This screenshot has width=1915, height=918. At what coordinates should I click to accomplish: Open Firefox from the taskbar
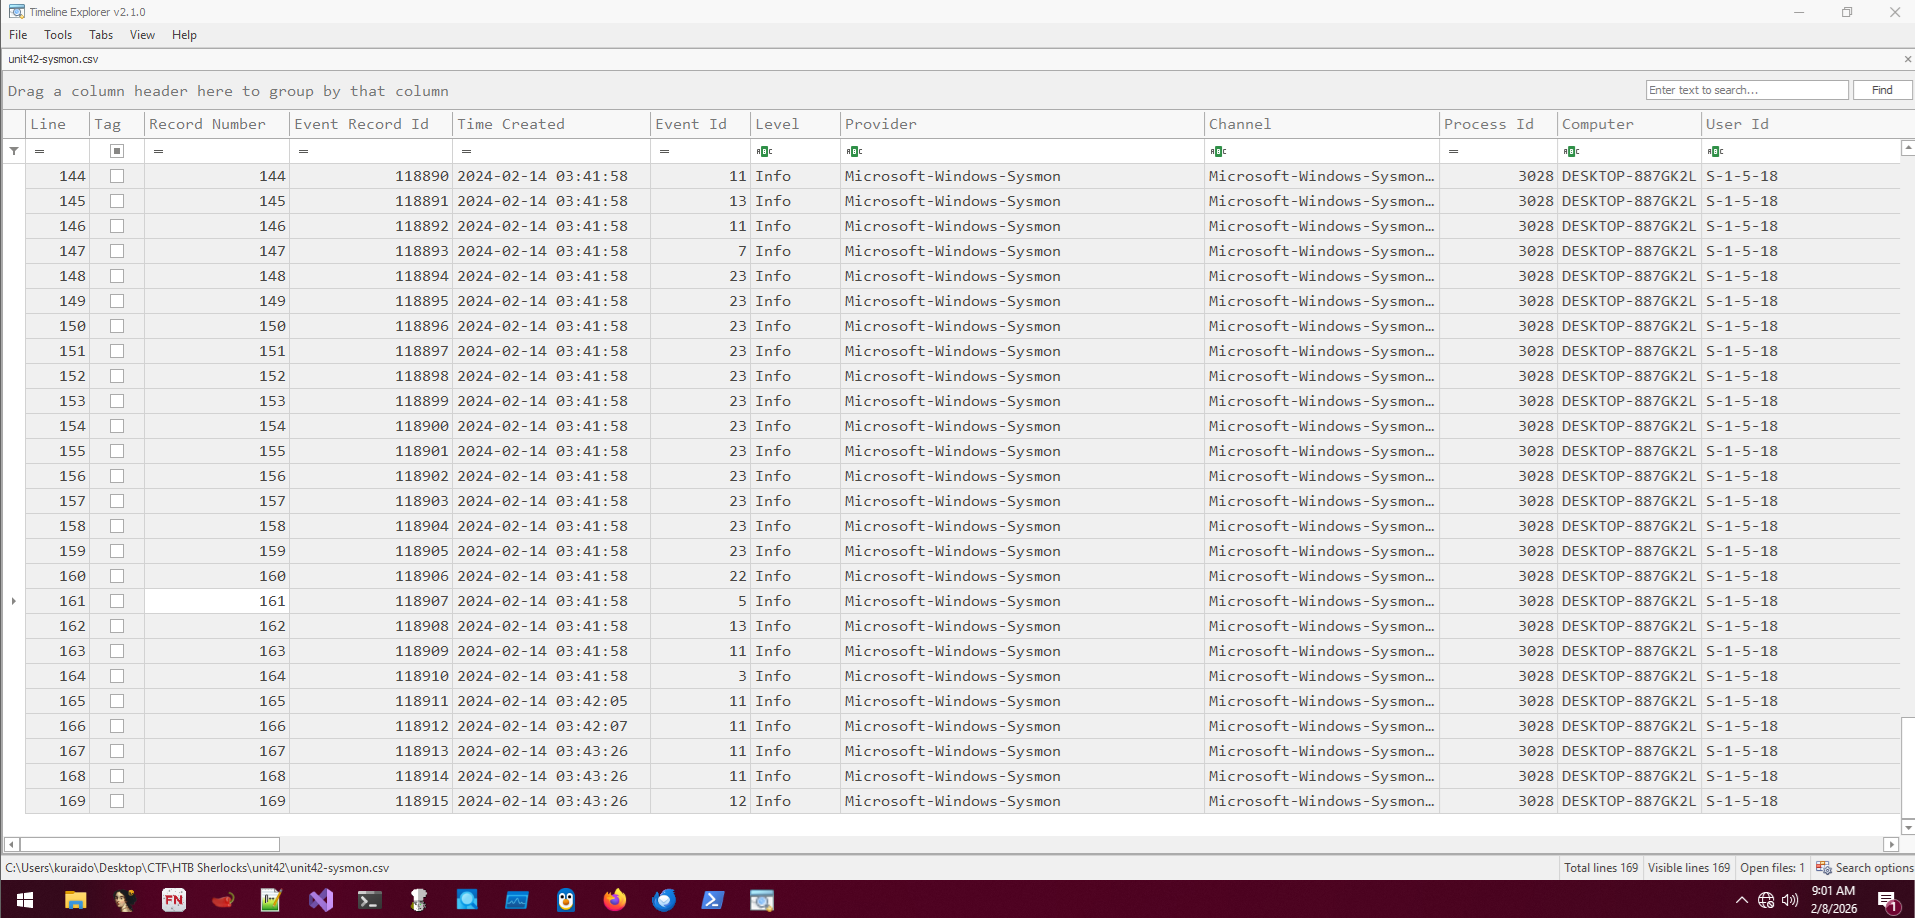pos(614,900)
